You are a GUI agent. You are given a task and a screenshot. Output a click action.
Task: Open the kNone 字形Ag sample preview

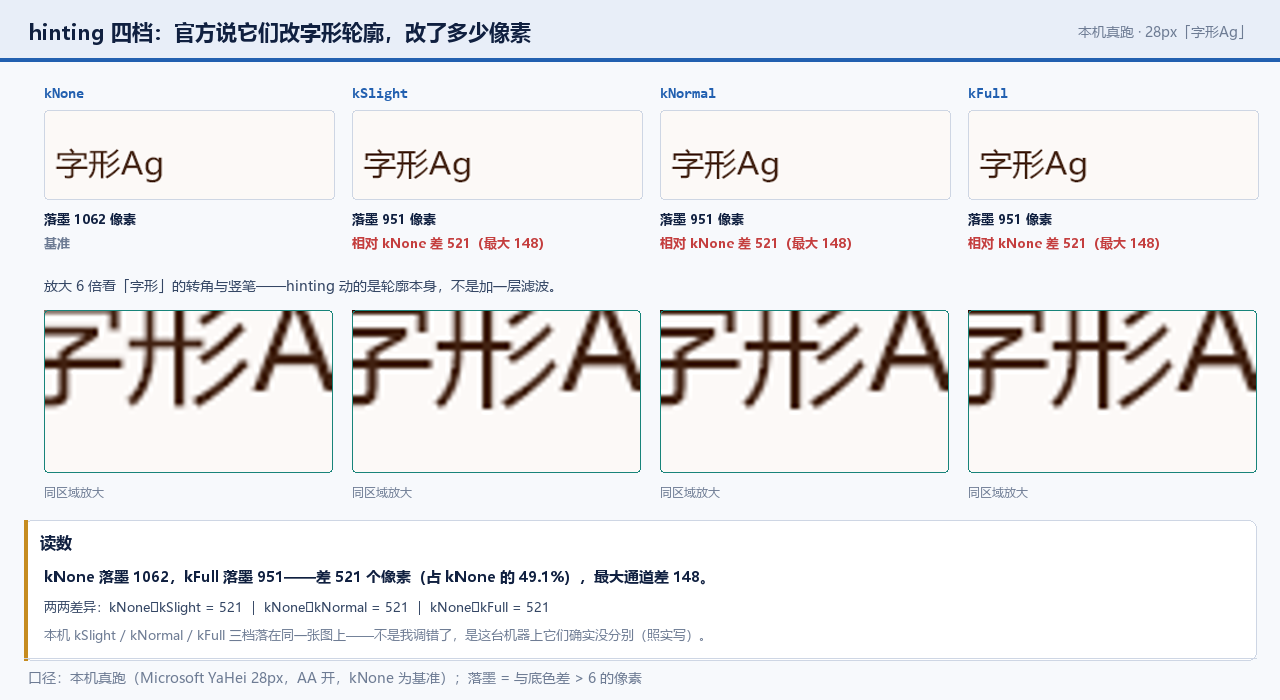pos(189,155)
